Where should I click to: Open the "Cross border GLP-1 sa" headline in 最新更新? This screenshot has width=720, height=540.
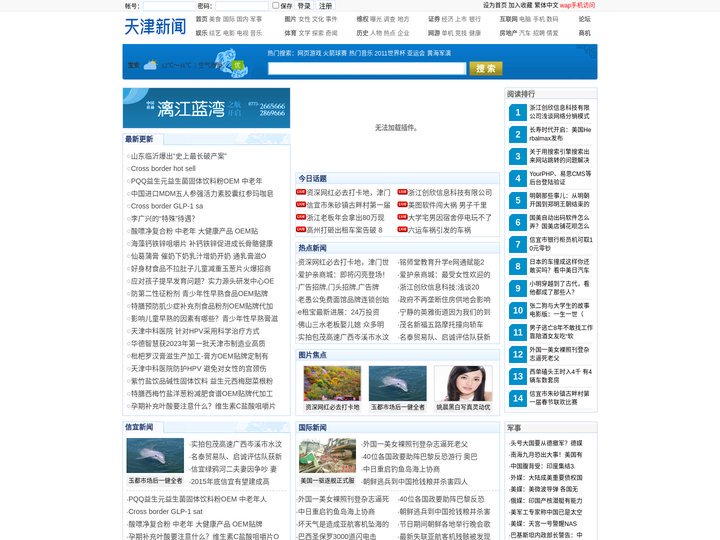167,206
